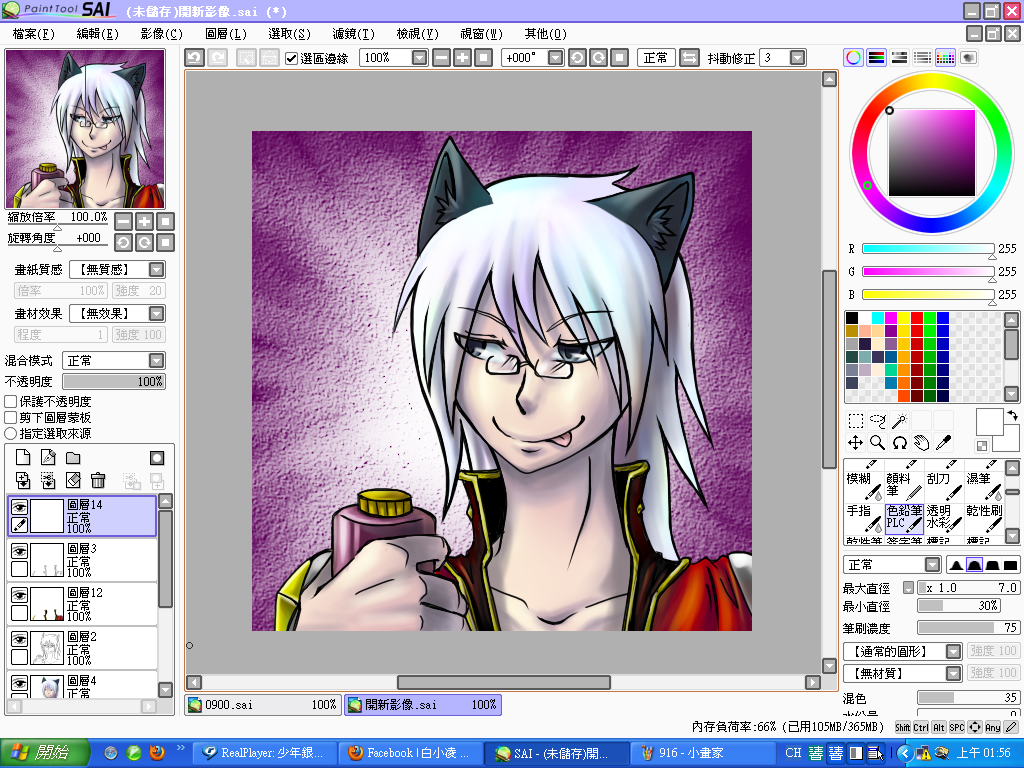Viewport: 1024px width, 768px height.
Task: Create a new layer folder
Action: 72,458
